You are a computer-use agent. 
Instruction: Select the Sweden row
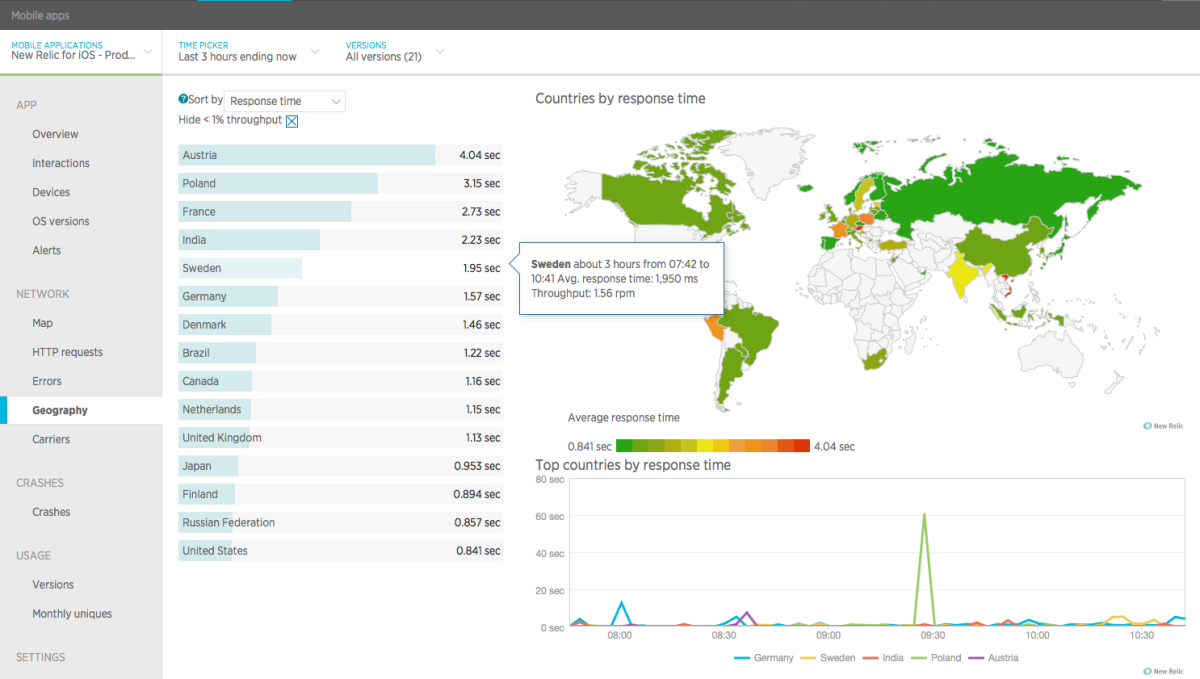click(x=340, y=268)
